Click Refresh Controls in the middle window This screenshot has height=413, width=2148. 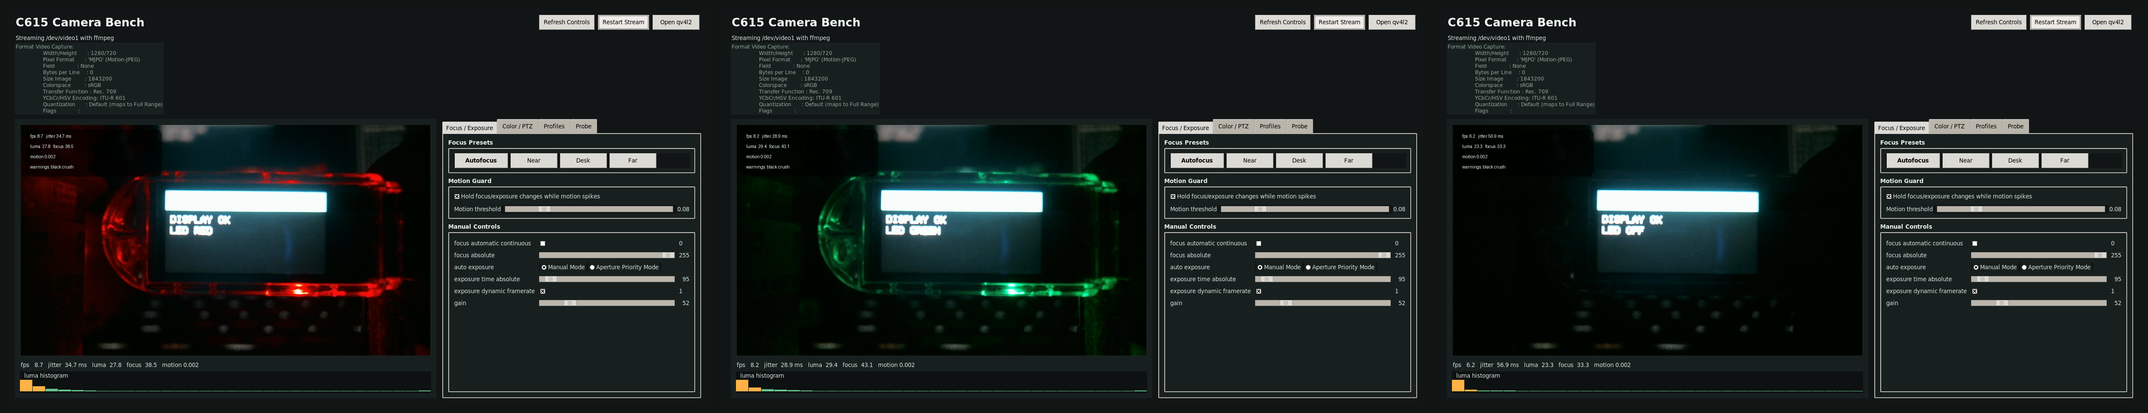pos(1283,22)
